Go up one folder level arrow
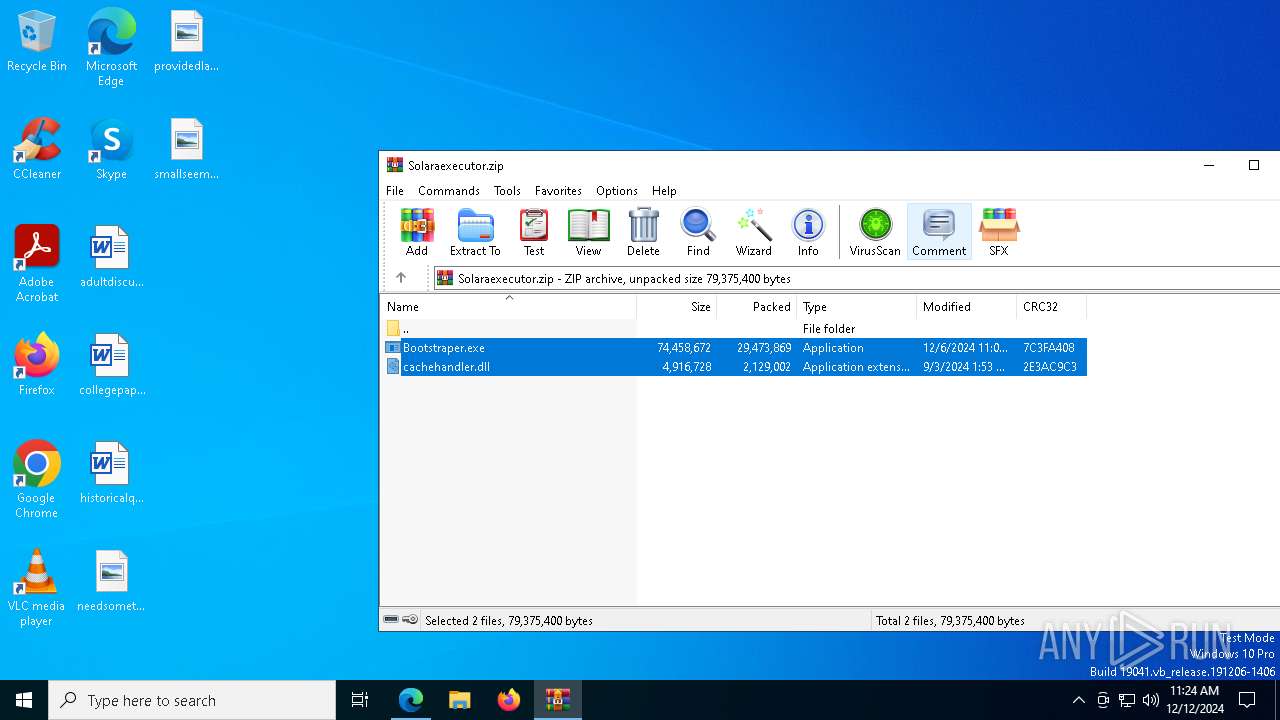 pos(401,278)
